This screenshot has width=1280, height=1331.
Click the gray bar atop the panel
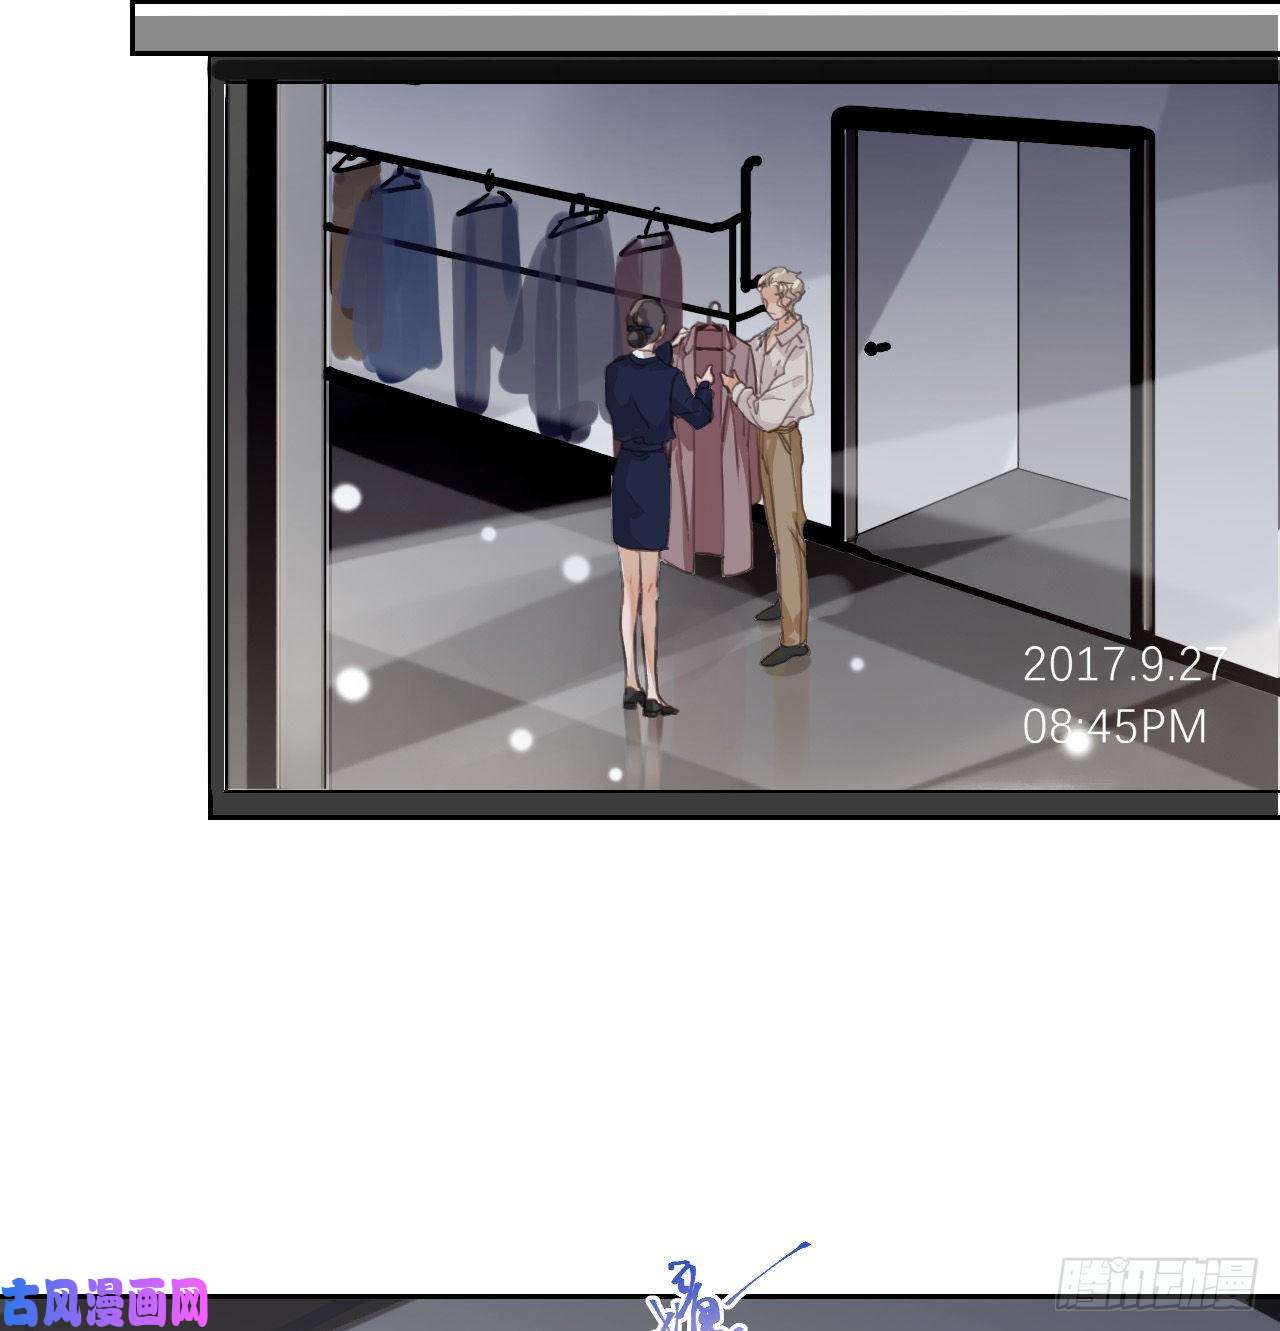(x=700, y=33)
